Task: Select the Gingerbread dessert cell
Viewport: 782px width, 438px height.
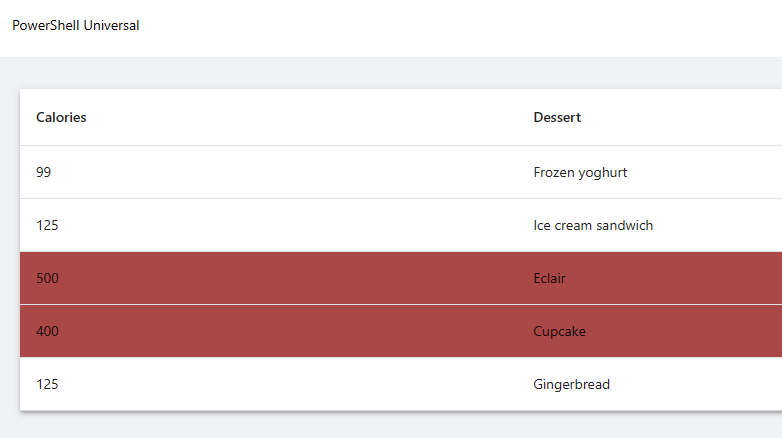Action: pos(571,384)
